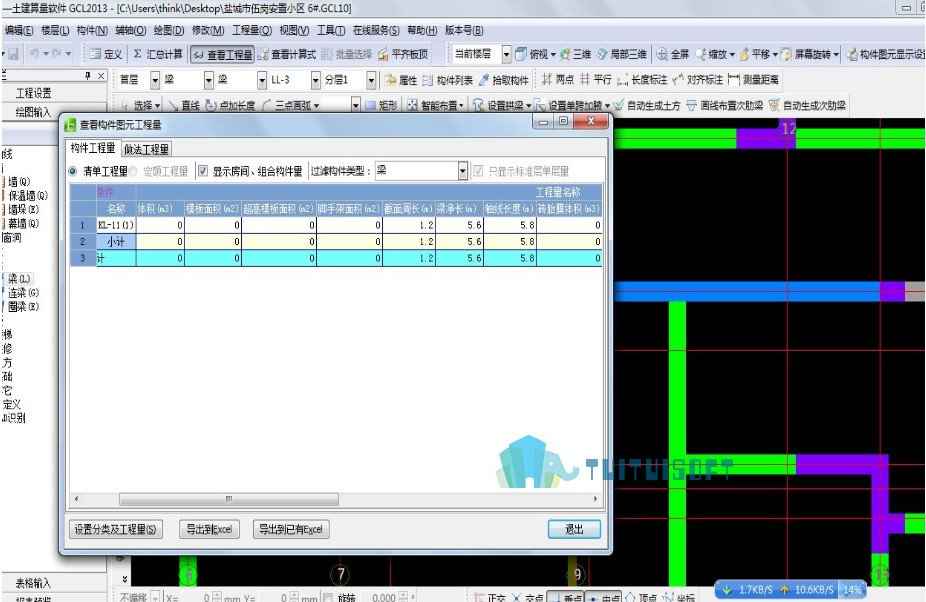926x602 pixels.
Task: Toggle 显示房间、组合构件量 checkbox
Action: [203, 171]
